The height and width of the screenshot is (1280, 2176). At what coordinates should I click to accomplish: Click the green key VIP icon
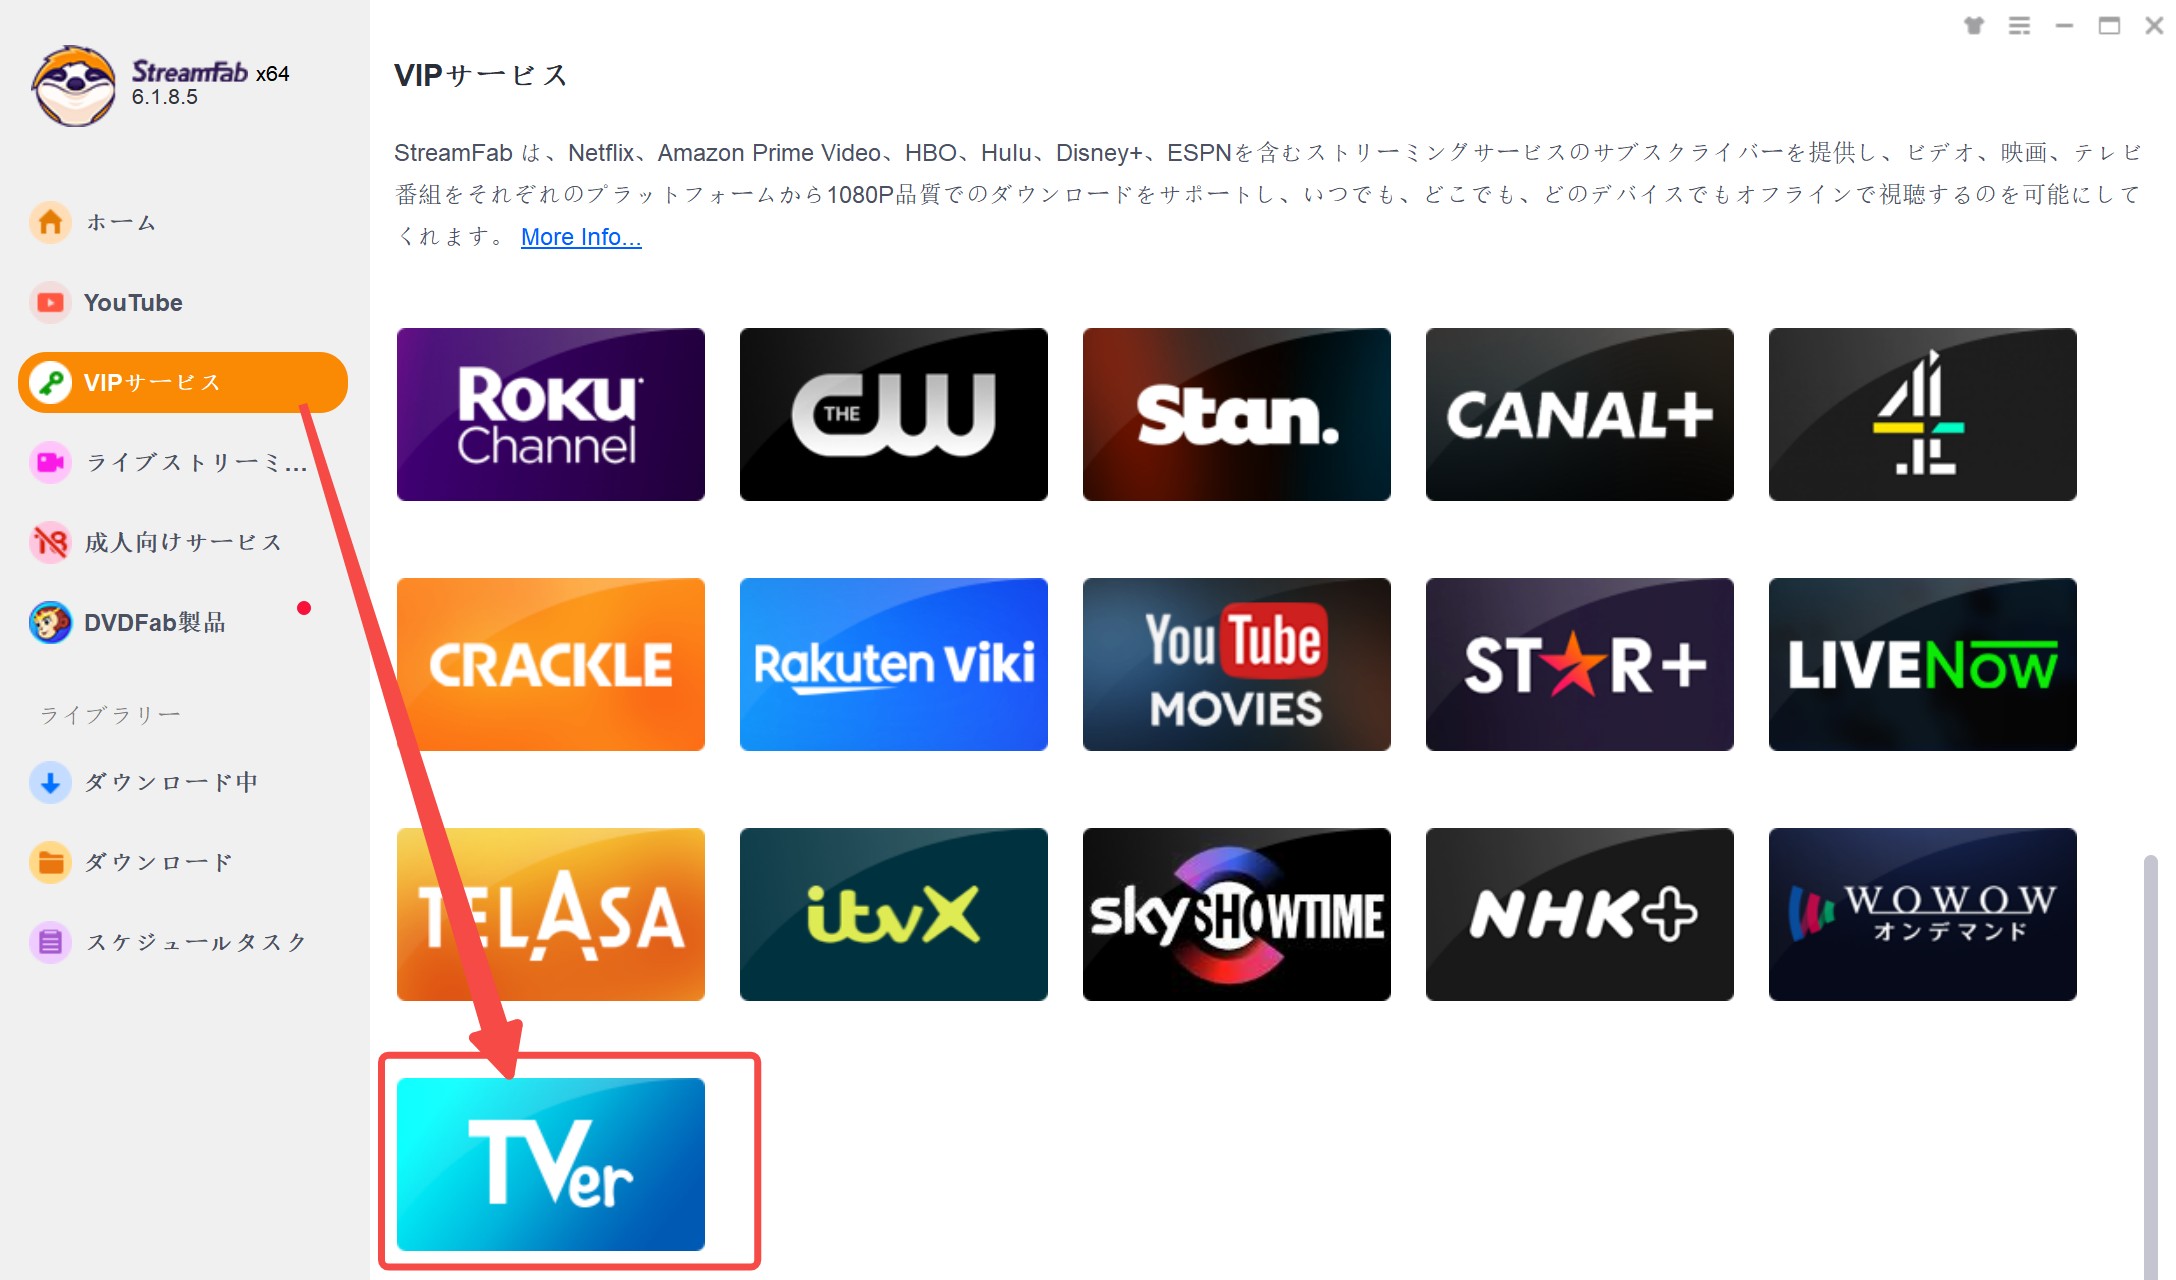[x=50, y=382]
